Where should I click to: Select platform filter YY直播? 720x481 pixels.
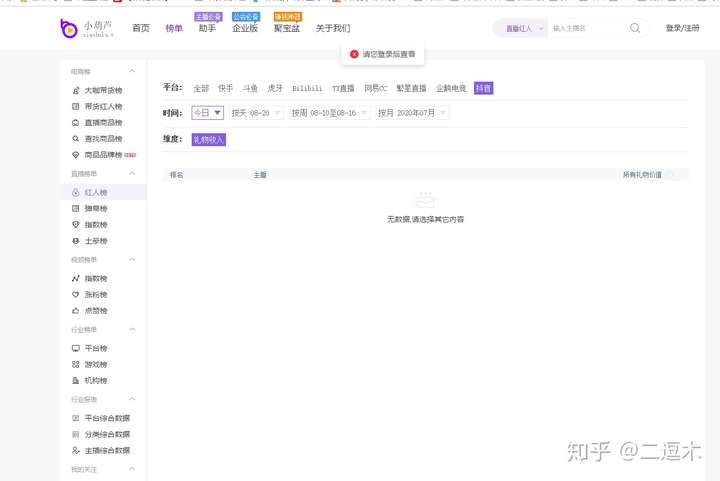coord(343,88)
